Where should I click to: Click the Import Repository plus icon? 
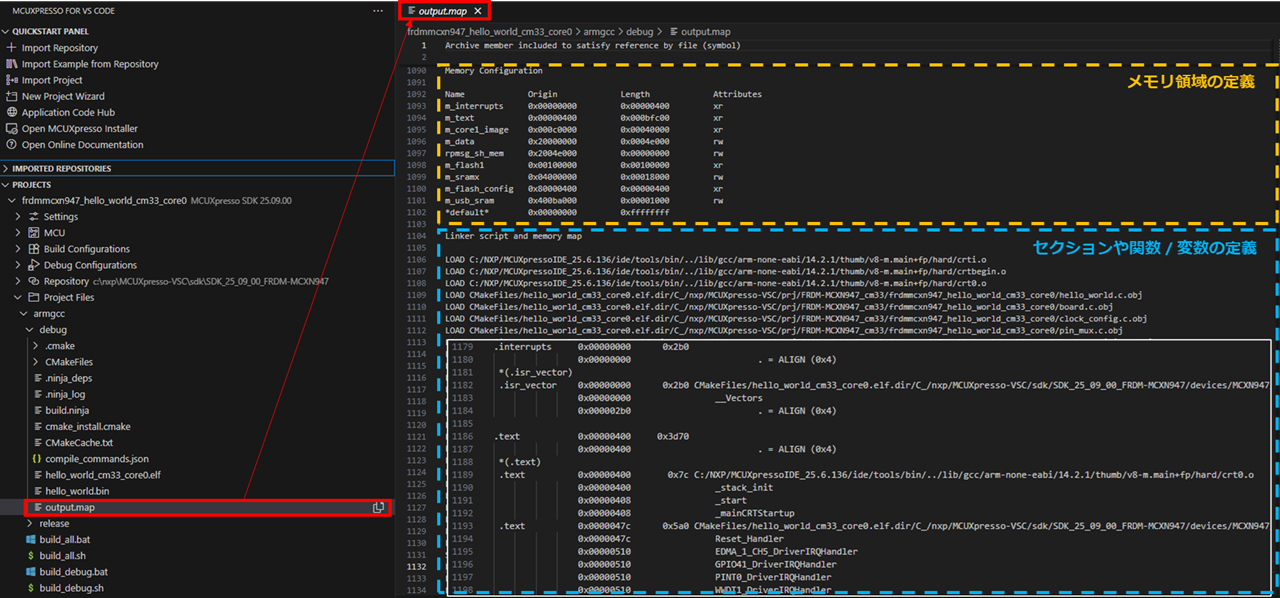(x=12, y=48)
